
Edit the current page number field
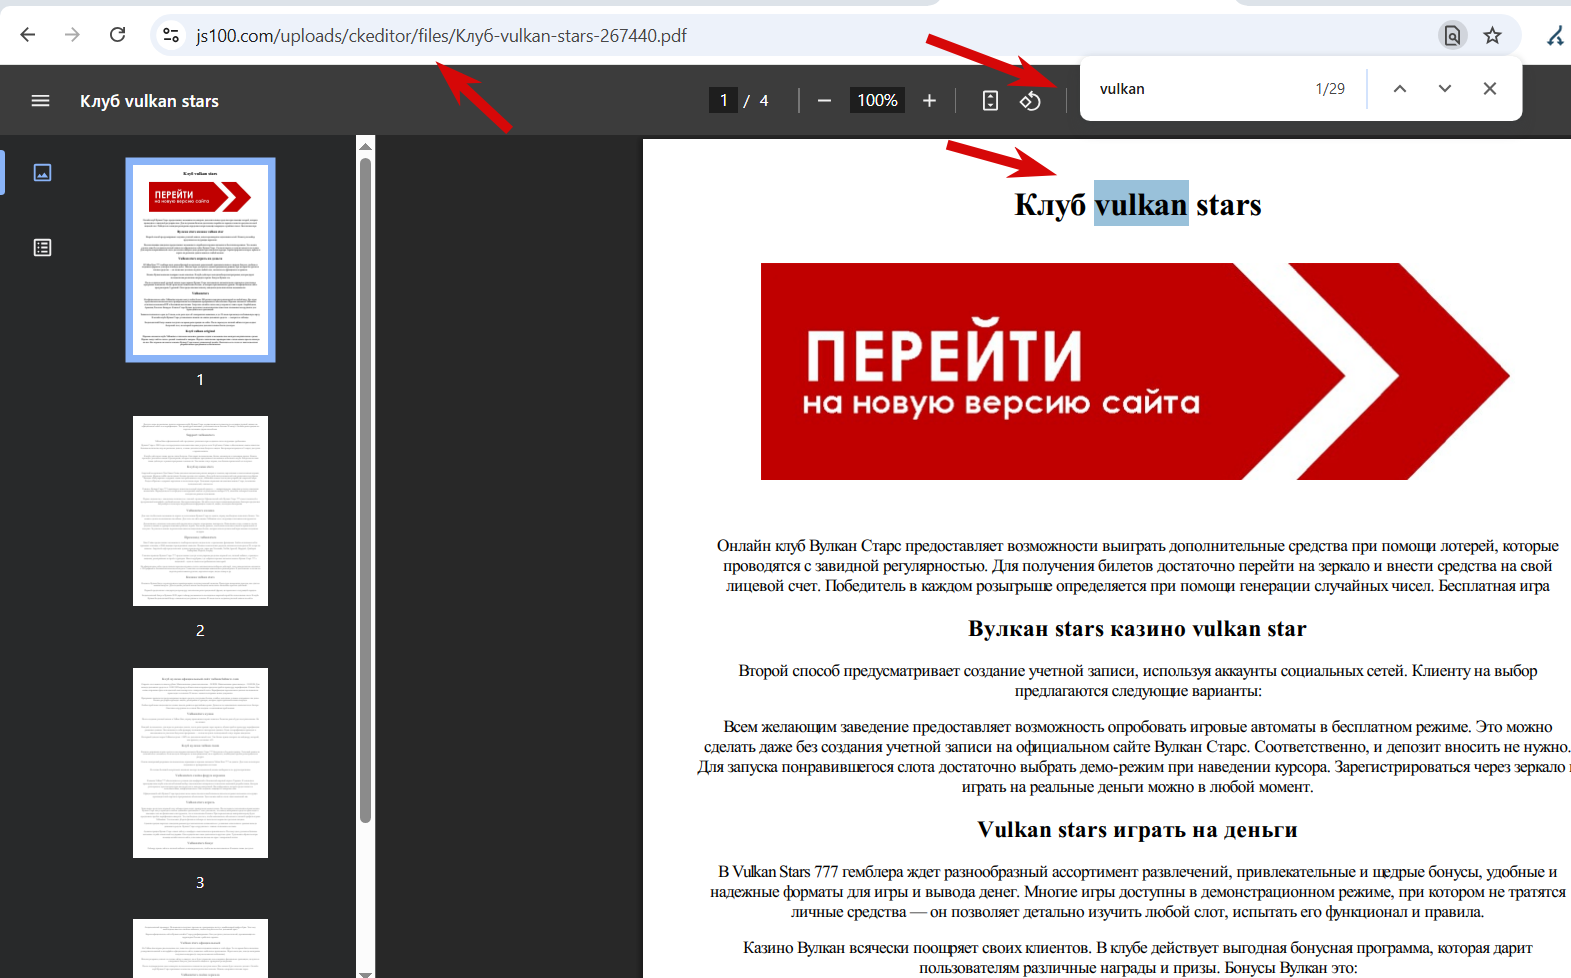[x=723, y=100]
